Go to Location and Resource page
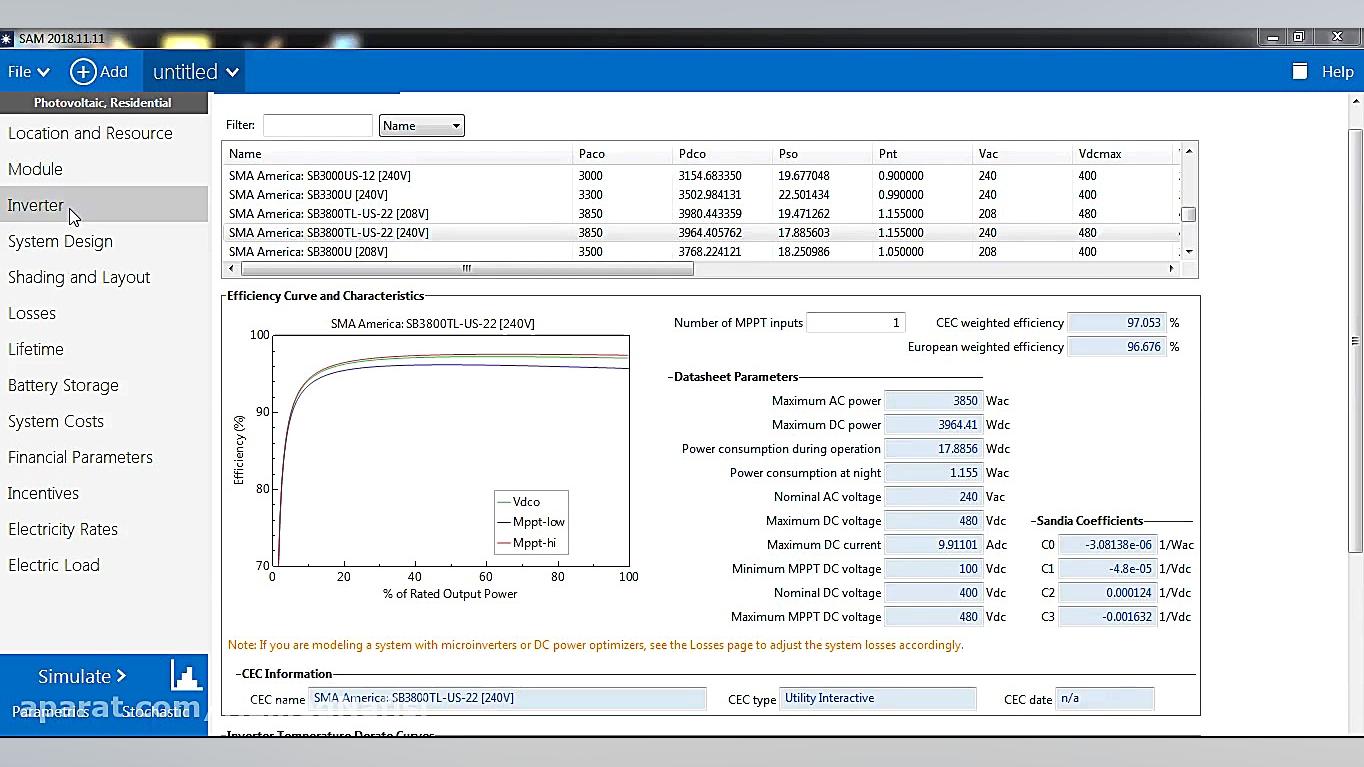The width and height of the screenshot is (1364, 767). 104,133
